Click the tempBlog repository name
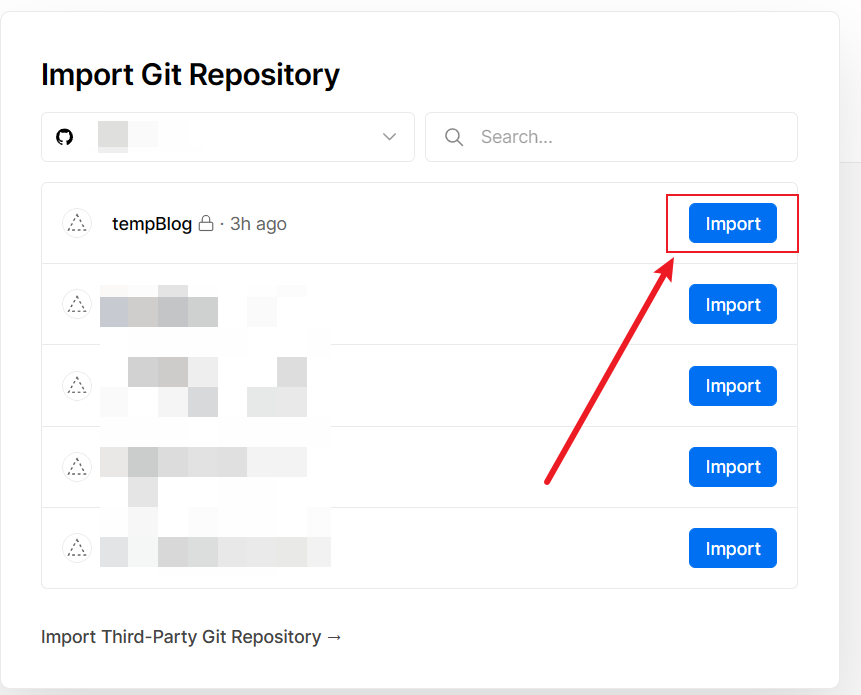This screenshot has height=695, width=861. click(152, 224)
